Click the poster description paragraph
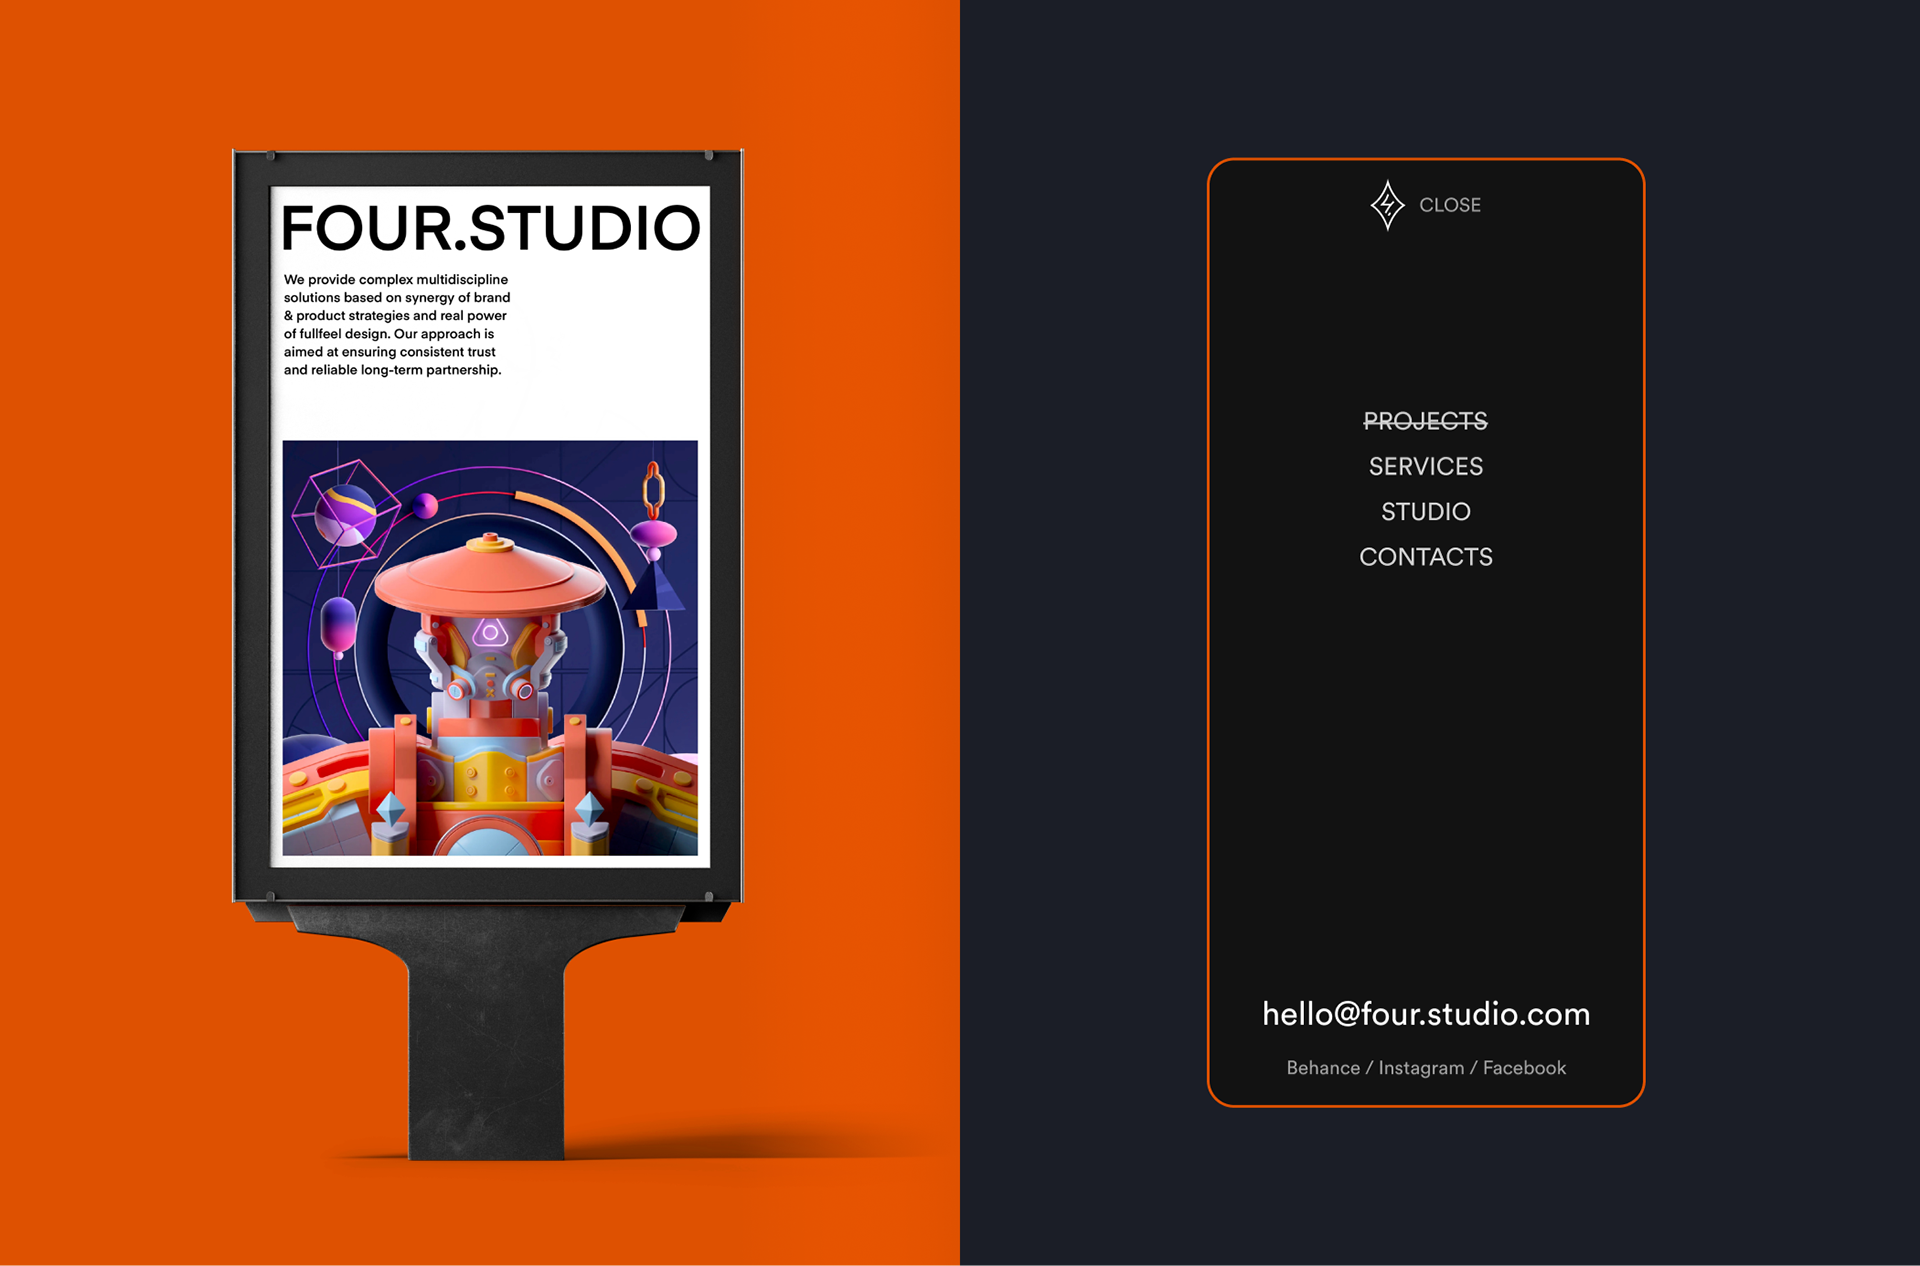 pos(396,325)
